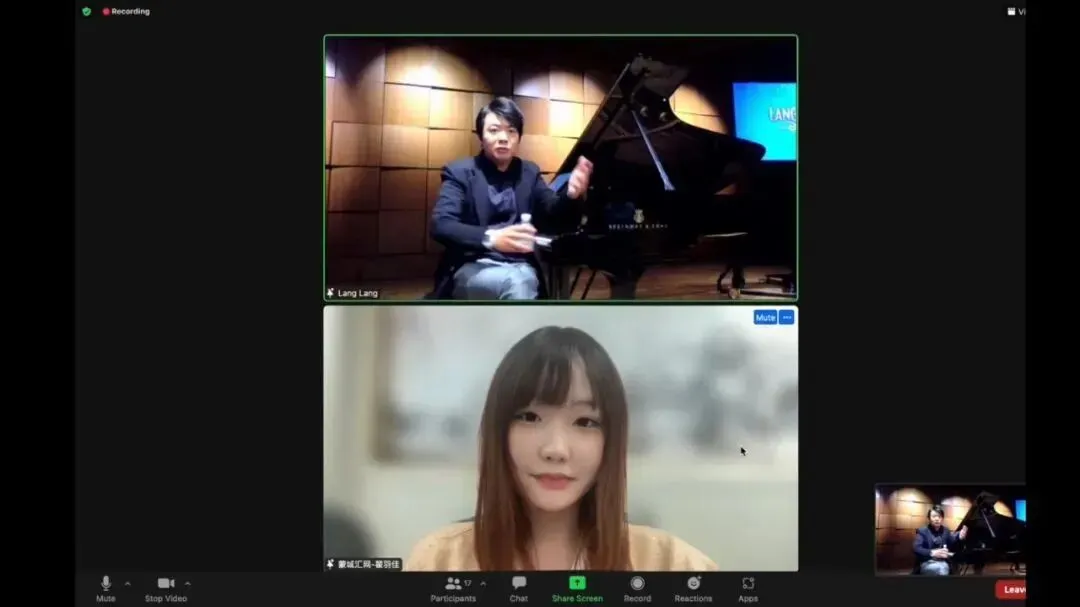This screenshot has width=1080, height=607.
Task: Toggle Share Screen on
Action: [x=577, y=585]
